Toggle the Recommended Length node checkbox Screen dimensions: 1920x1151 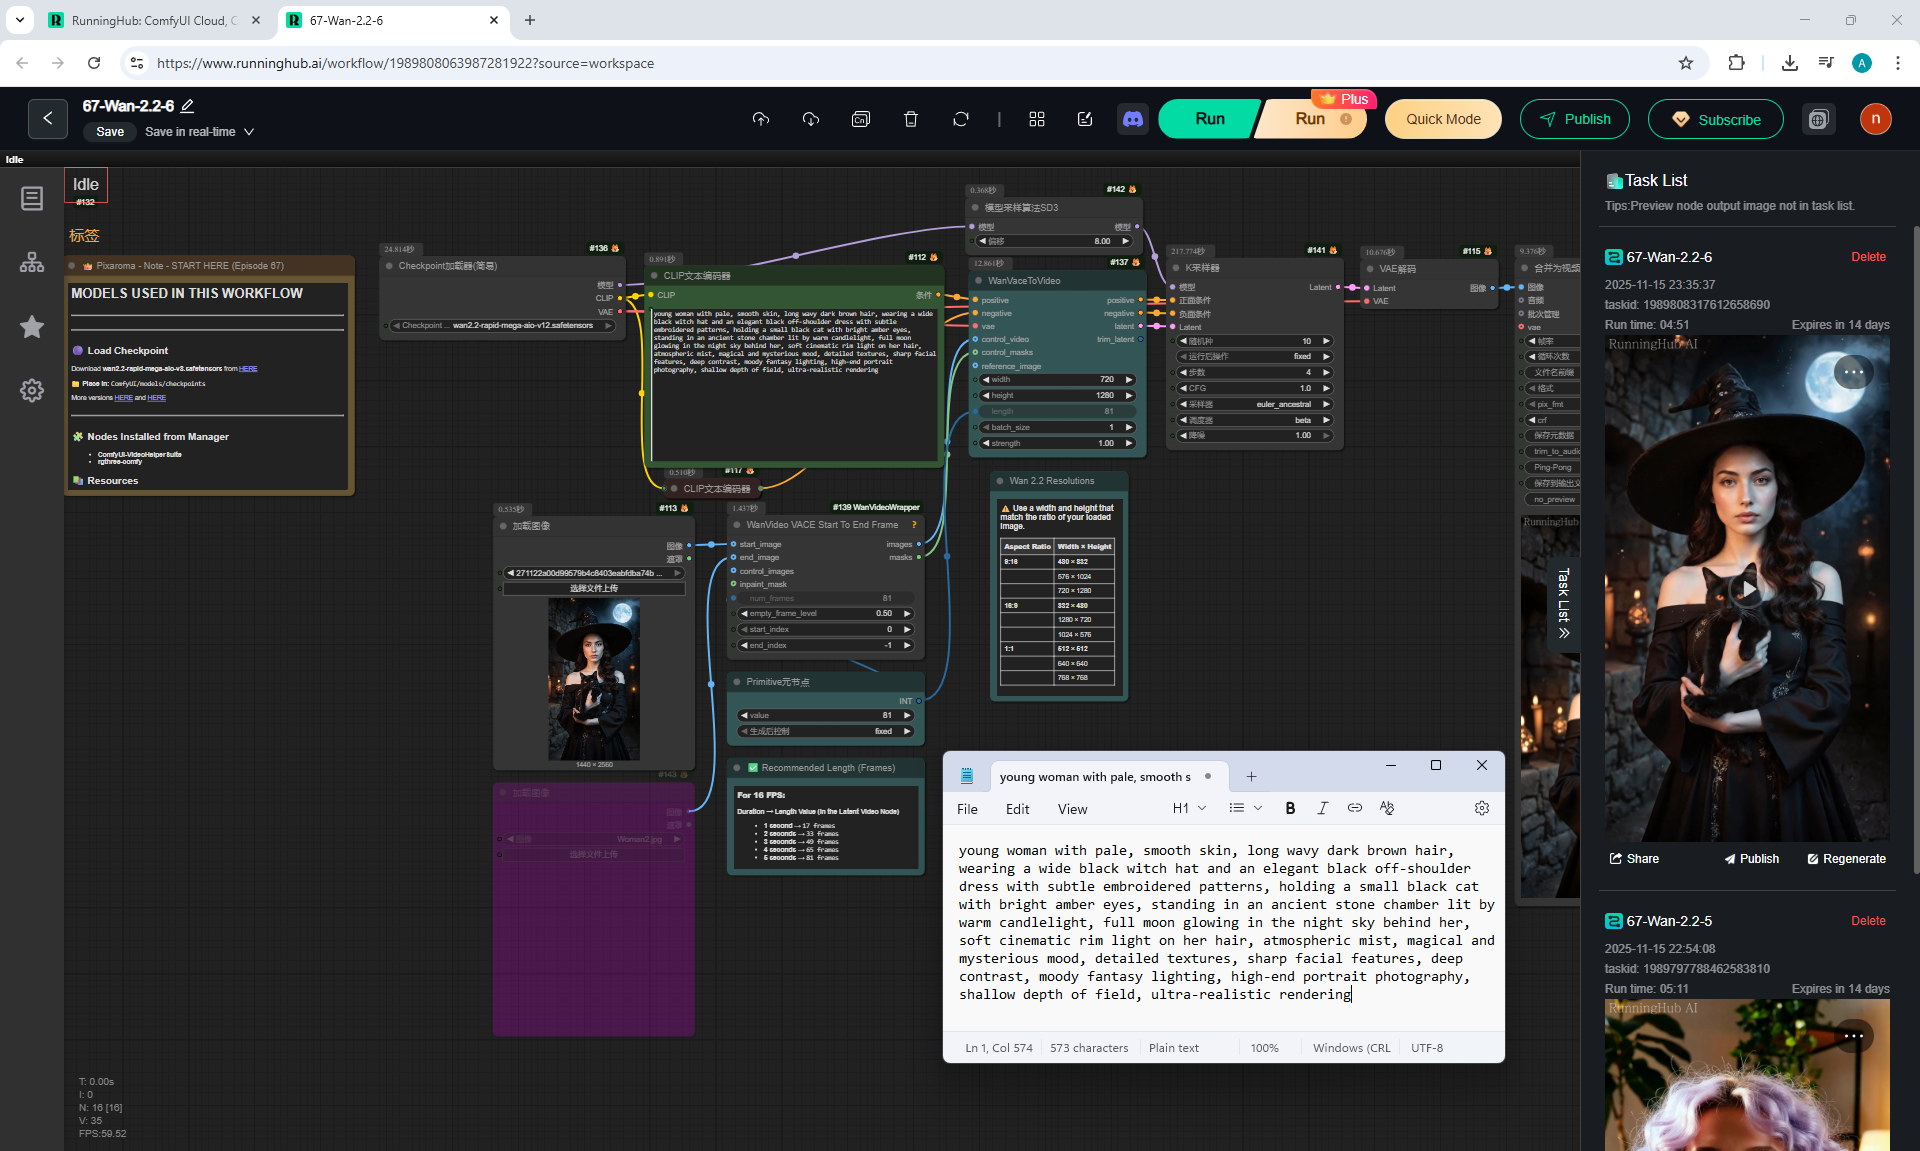753,768
